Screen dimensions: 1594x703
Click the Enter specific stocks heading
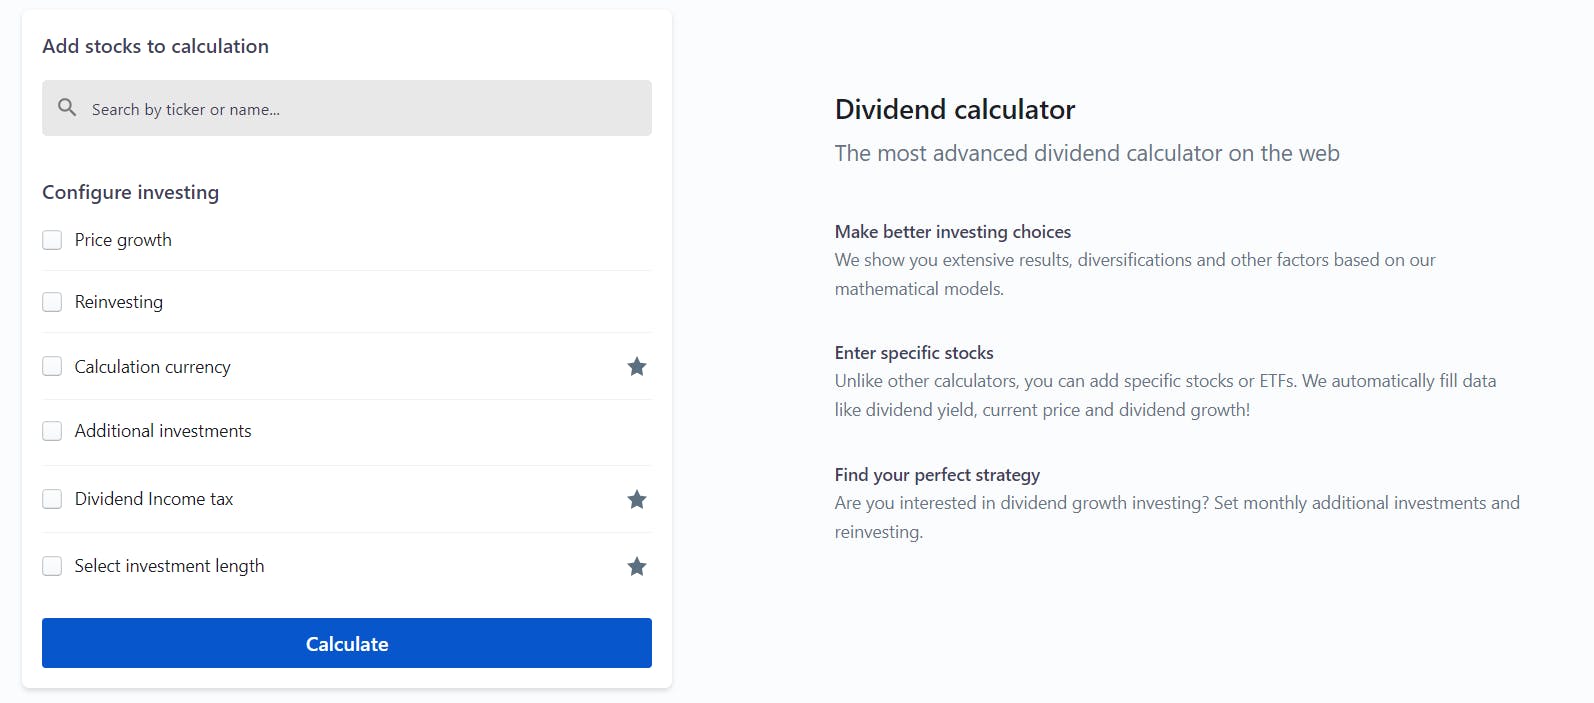pos(914,353)
